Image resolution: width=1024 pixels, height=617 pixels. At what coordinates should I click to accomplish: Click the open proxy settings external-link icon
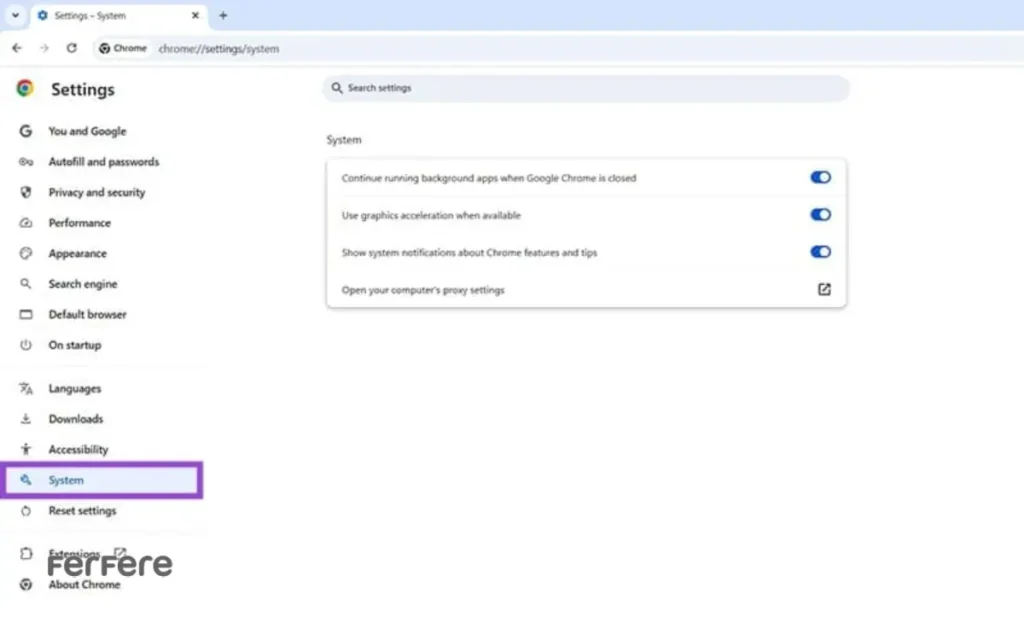pyautogui.click(x=824, y=290)
